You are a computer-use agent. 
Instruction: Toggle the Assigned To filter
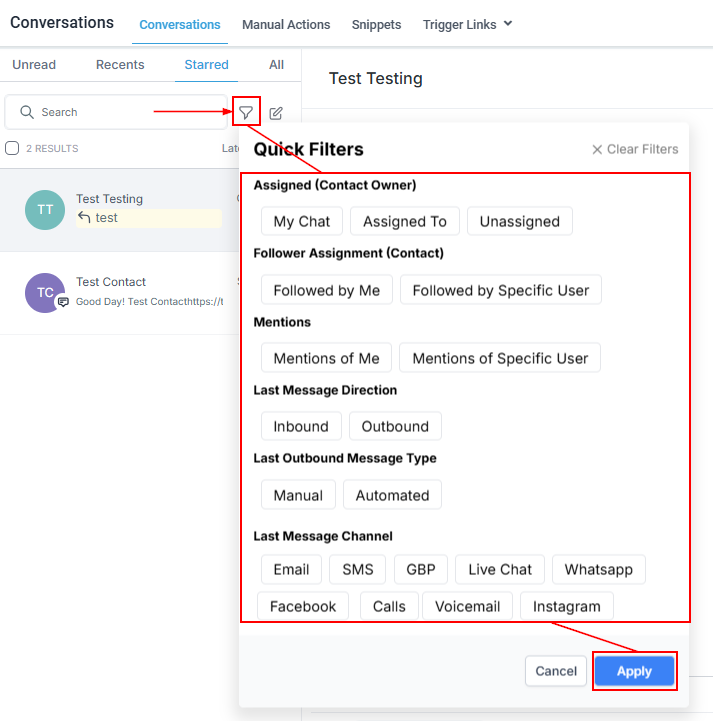[405, 221]
